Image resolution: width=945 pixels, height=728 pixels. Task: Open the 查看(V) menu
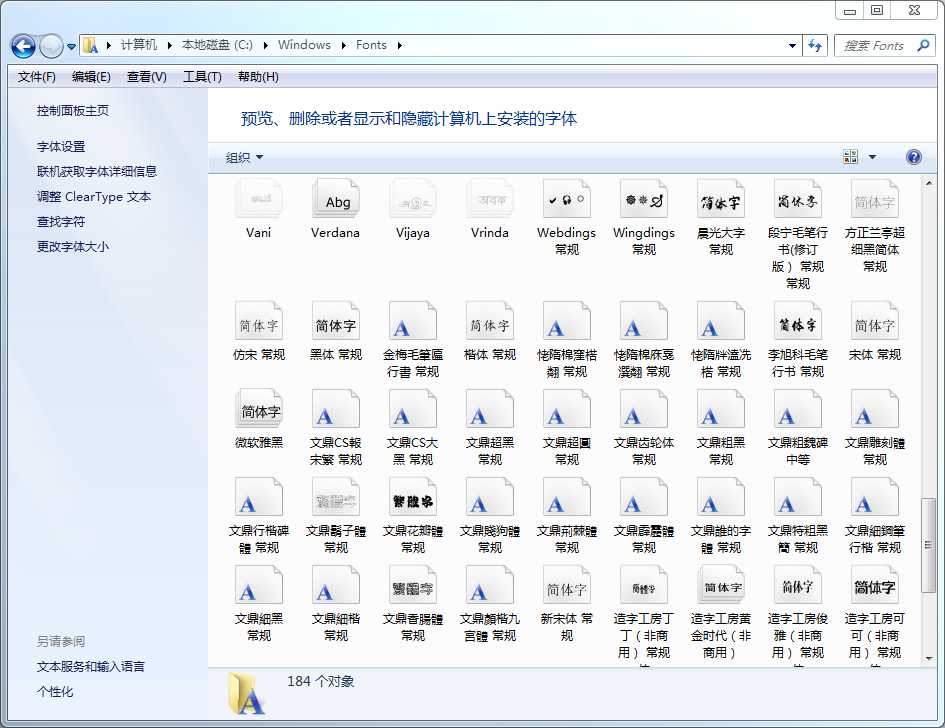(x=146, y=77)
